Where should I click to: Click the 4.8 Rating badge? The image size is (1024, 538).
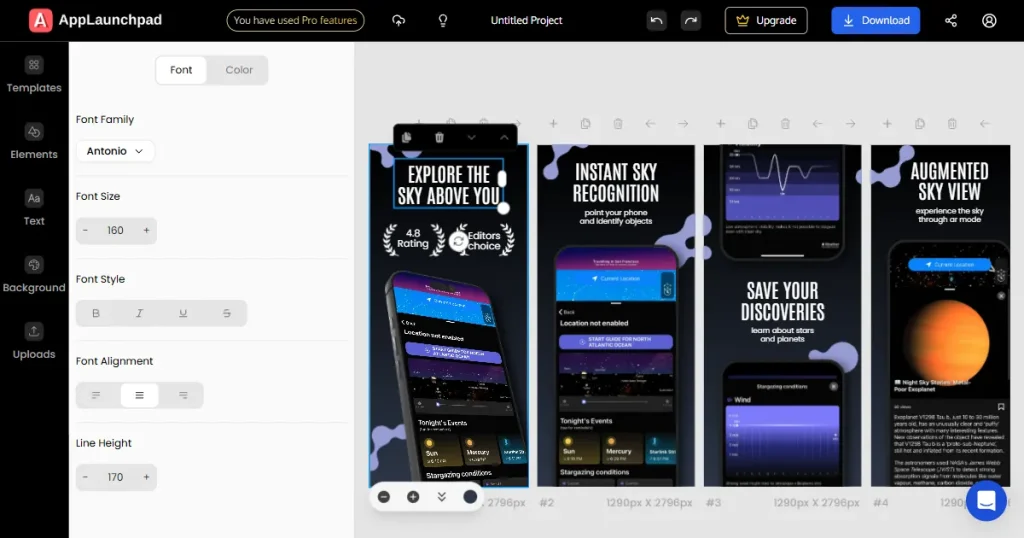[x=413, y=239]
